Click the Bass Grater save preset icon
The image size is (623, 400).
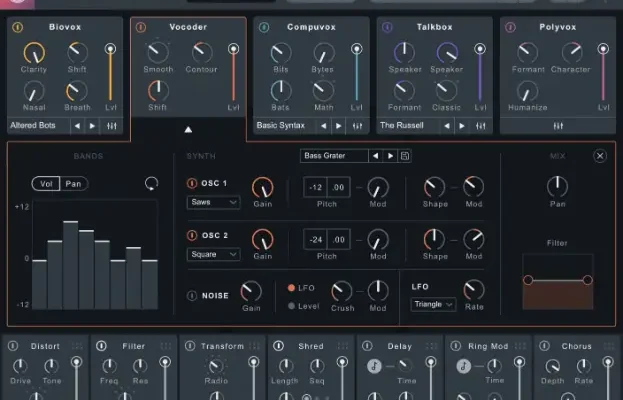tap(405, 156)
